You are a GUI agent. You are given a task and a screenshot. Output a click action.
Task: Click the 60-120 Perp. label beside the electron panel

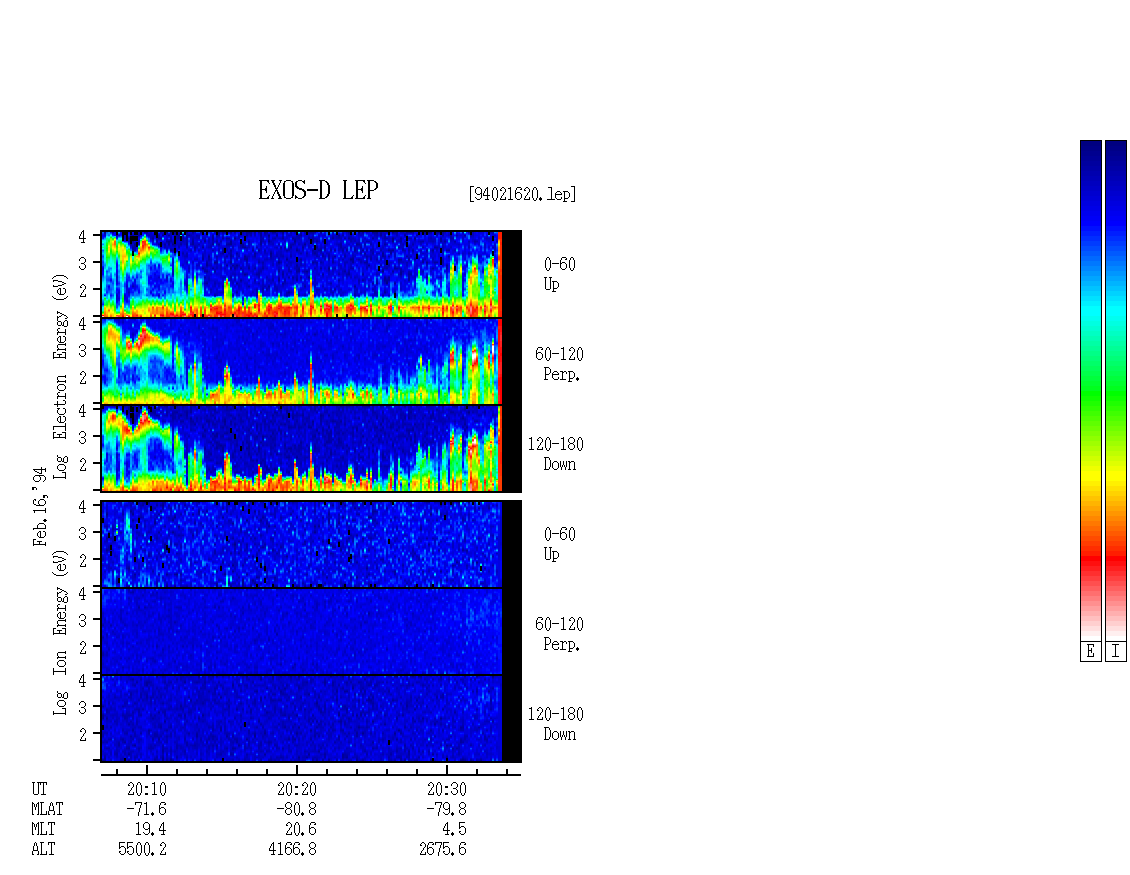click(x=559, y=365)
